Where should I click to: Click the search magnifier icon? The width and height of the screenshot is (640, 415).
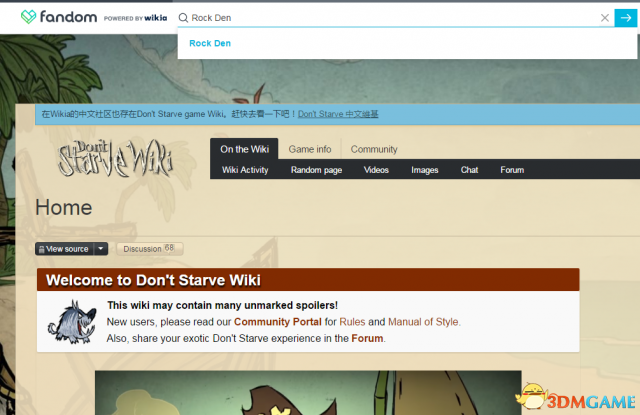pyautogui.click(x=183, y=18)
